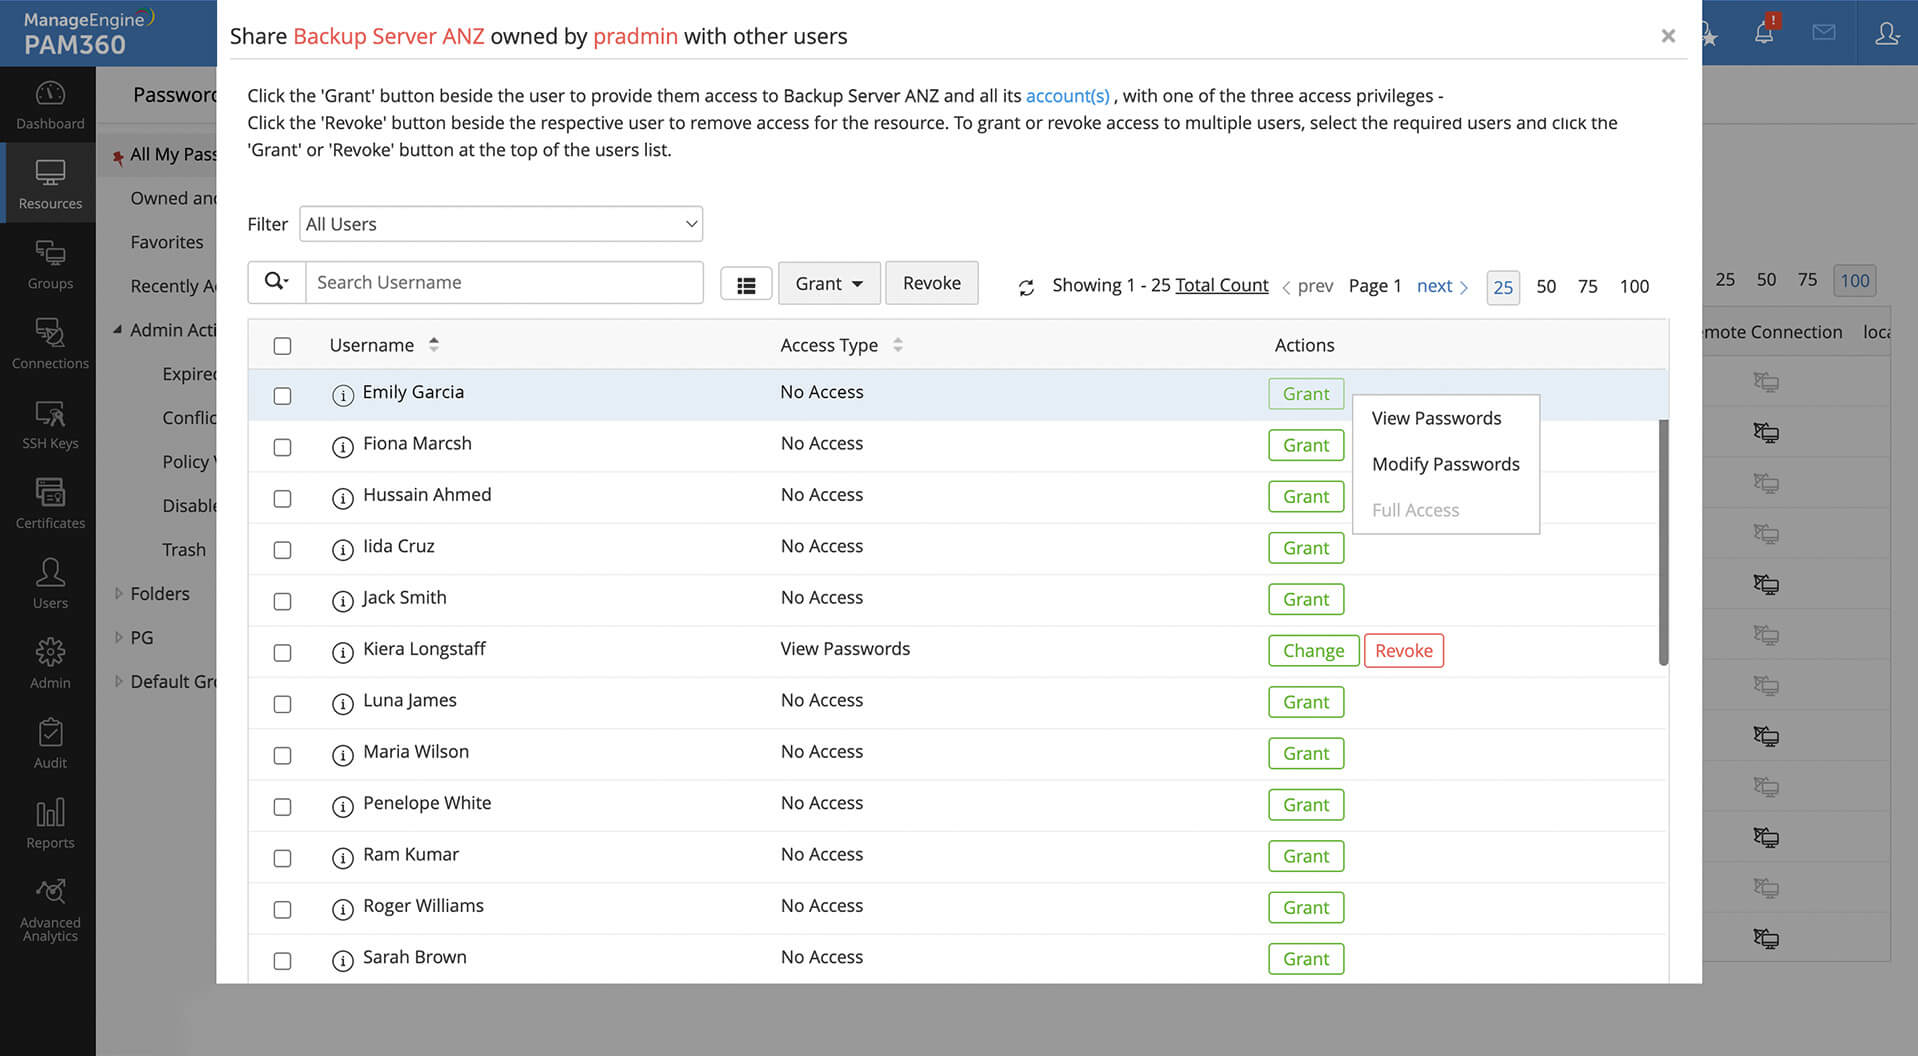This screenshot has width=1918, height=1056.
Task: Click the refresh icon beside Showing
Action: (x=1026, y=288)
